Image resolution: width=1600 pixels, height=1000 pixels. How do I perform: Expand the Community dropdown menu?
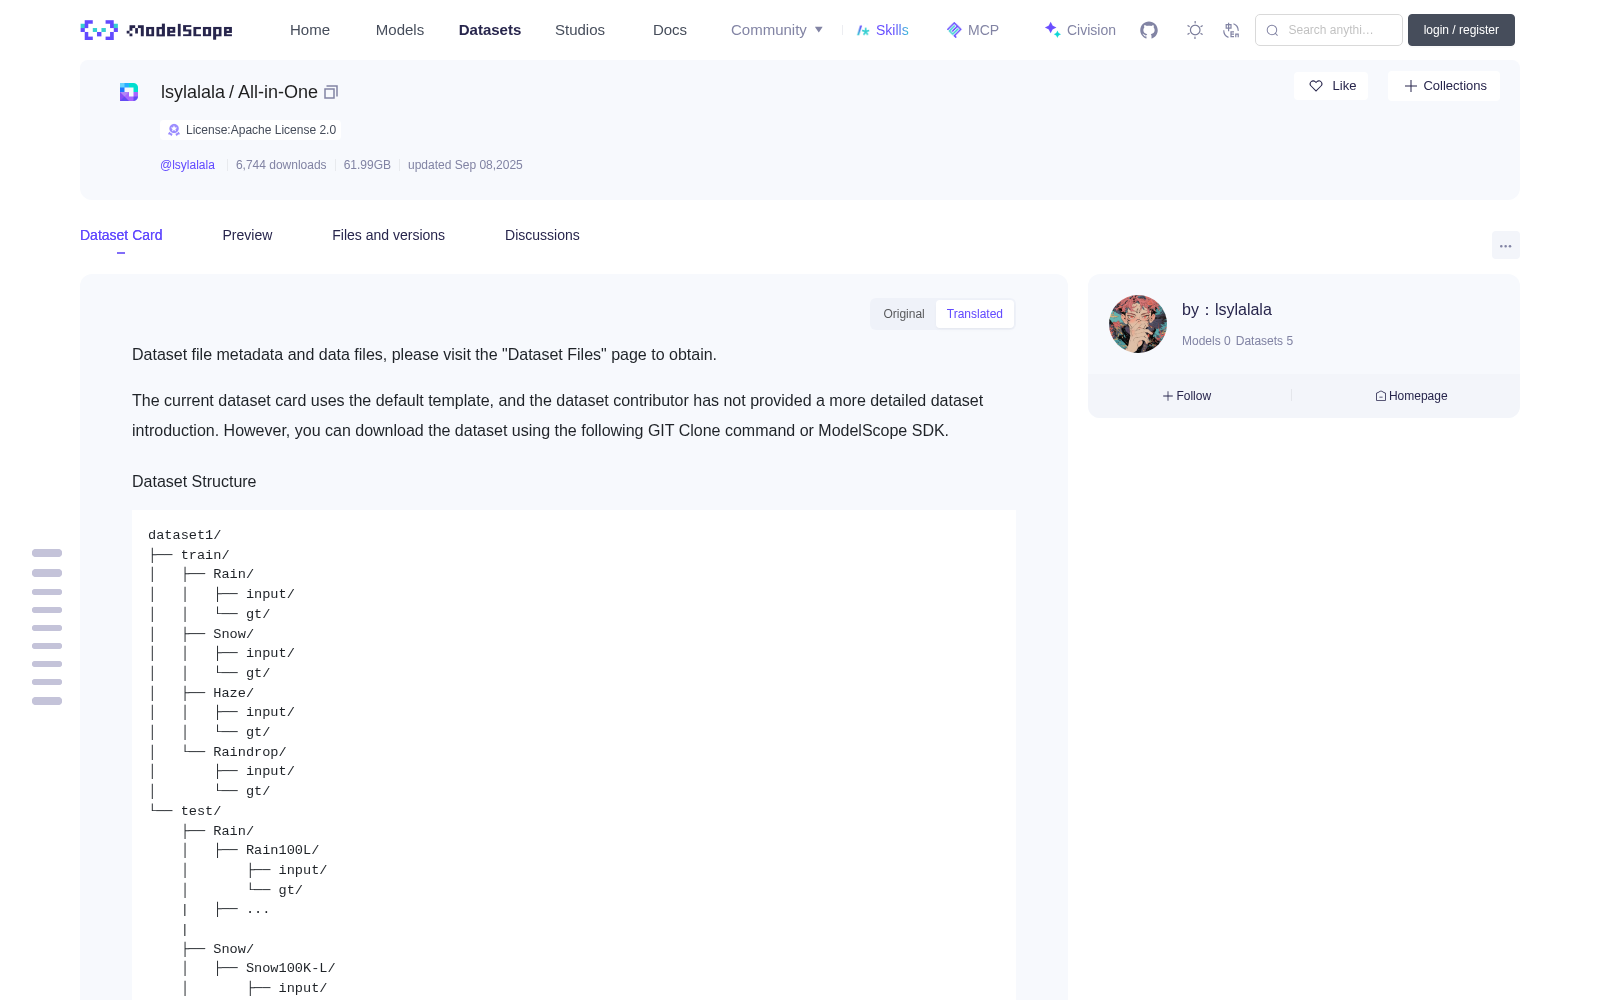coord(777,30)
